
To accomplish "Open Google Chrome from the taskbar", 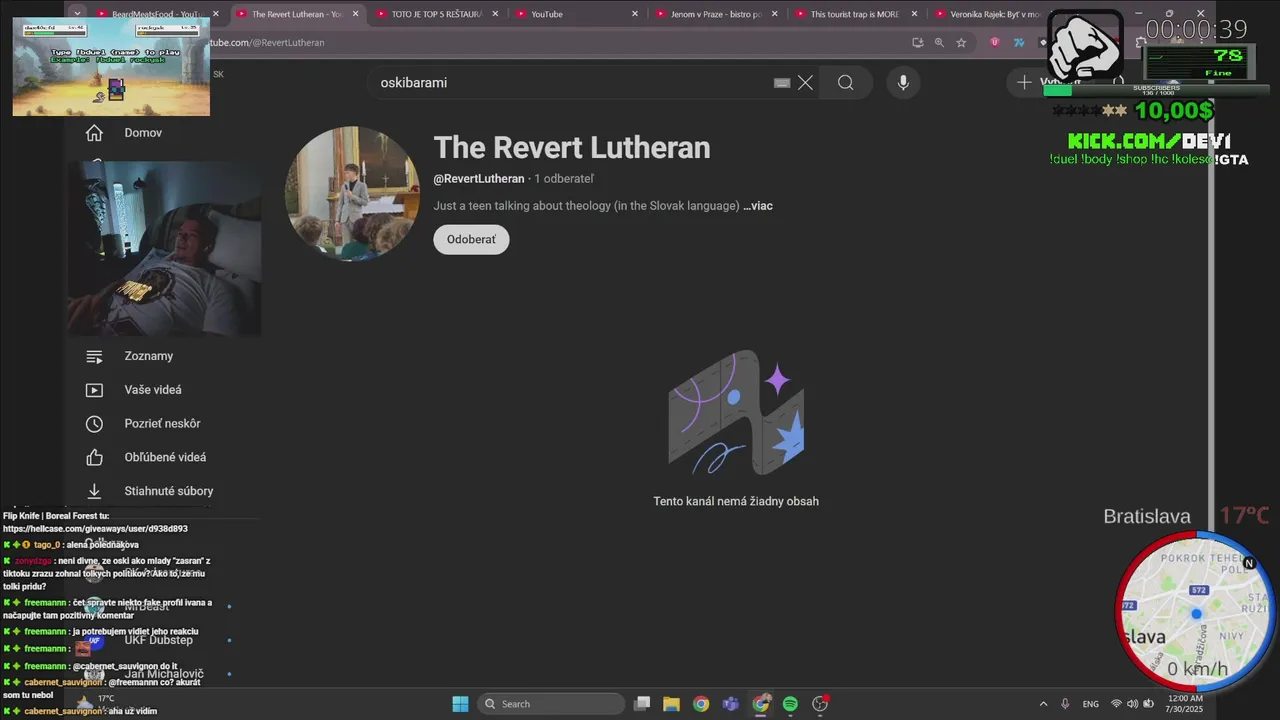I will pos(701,704).
